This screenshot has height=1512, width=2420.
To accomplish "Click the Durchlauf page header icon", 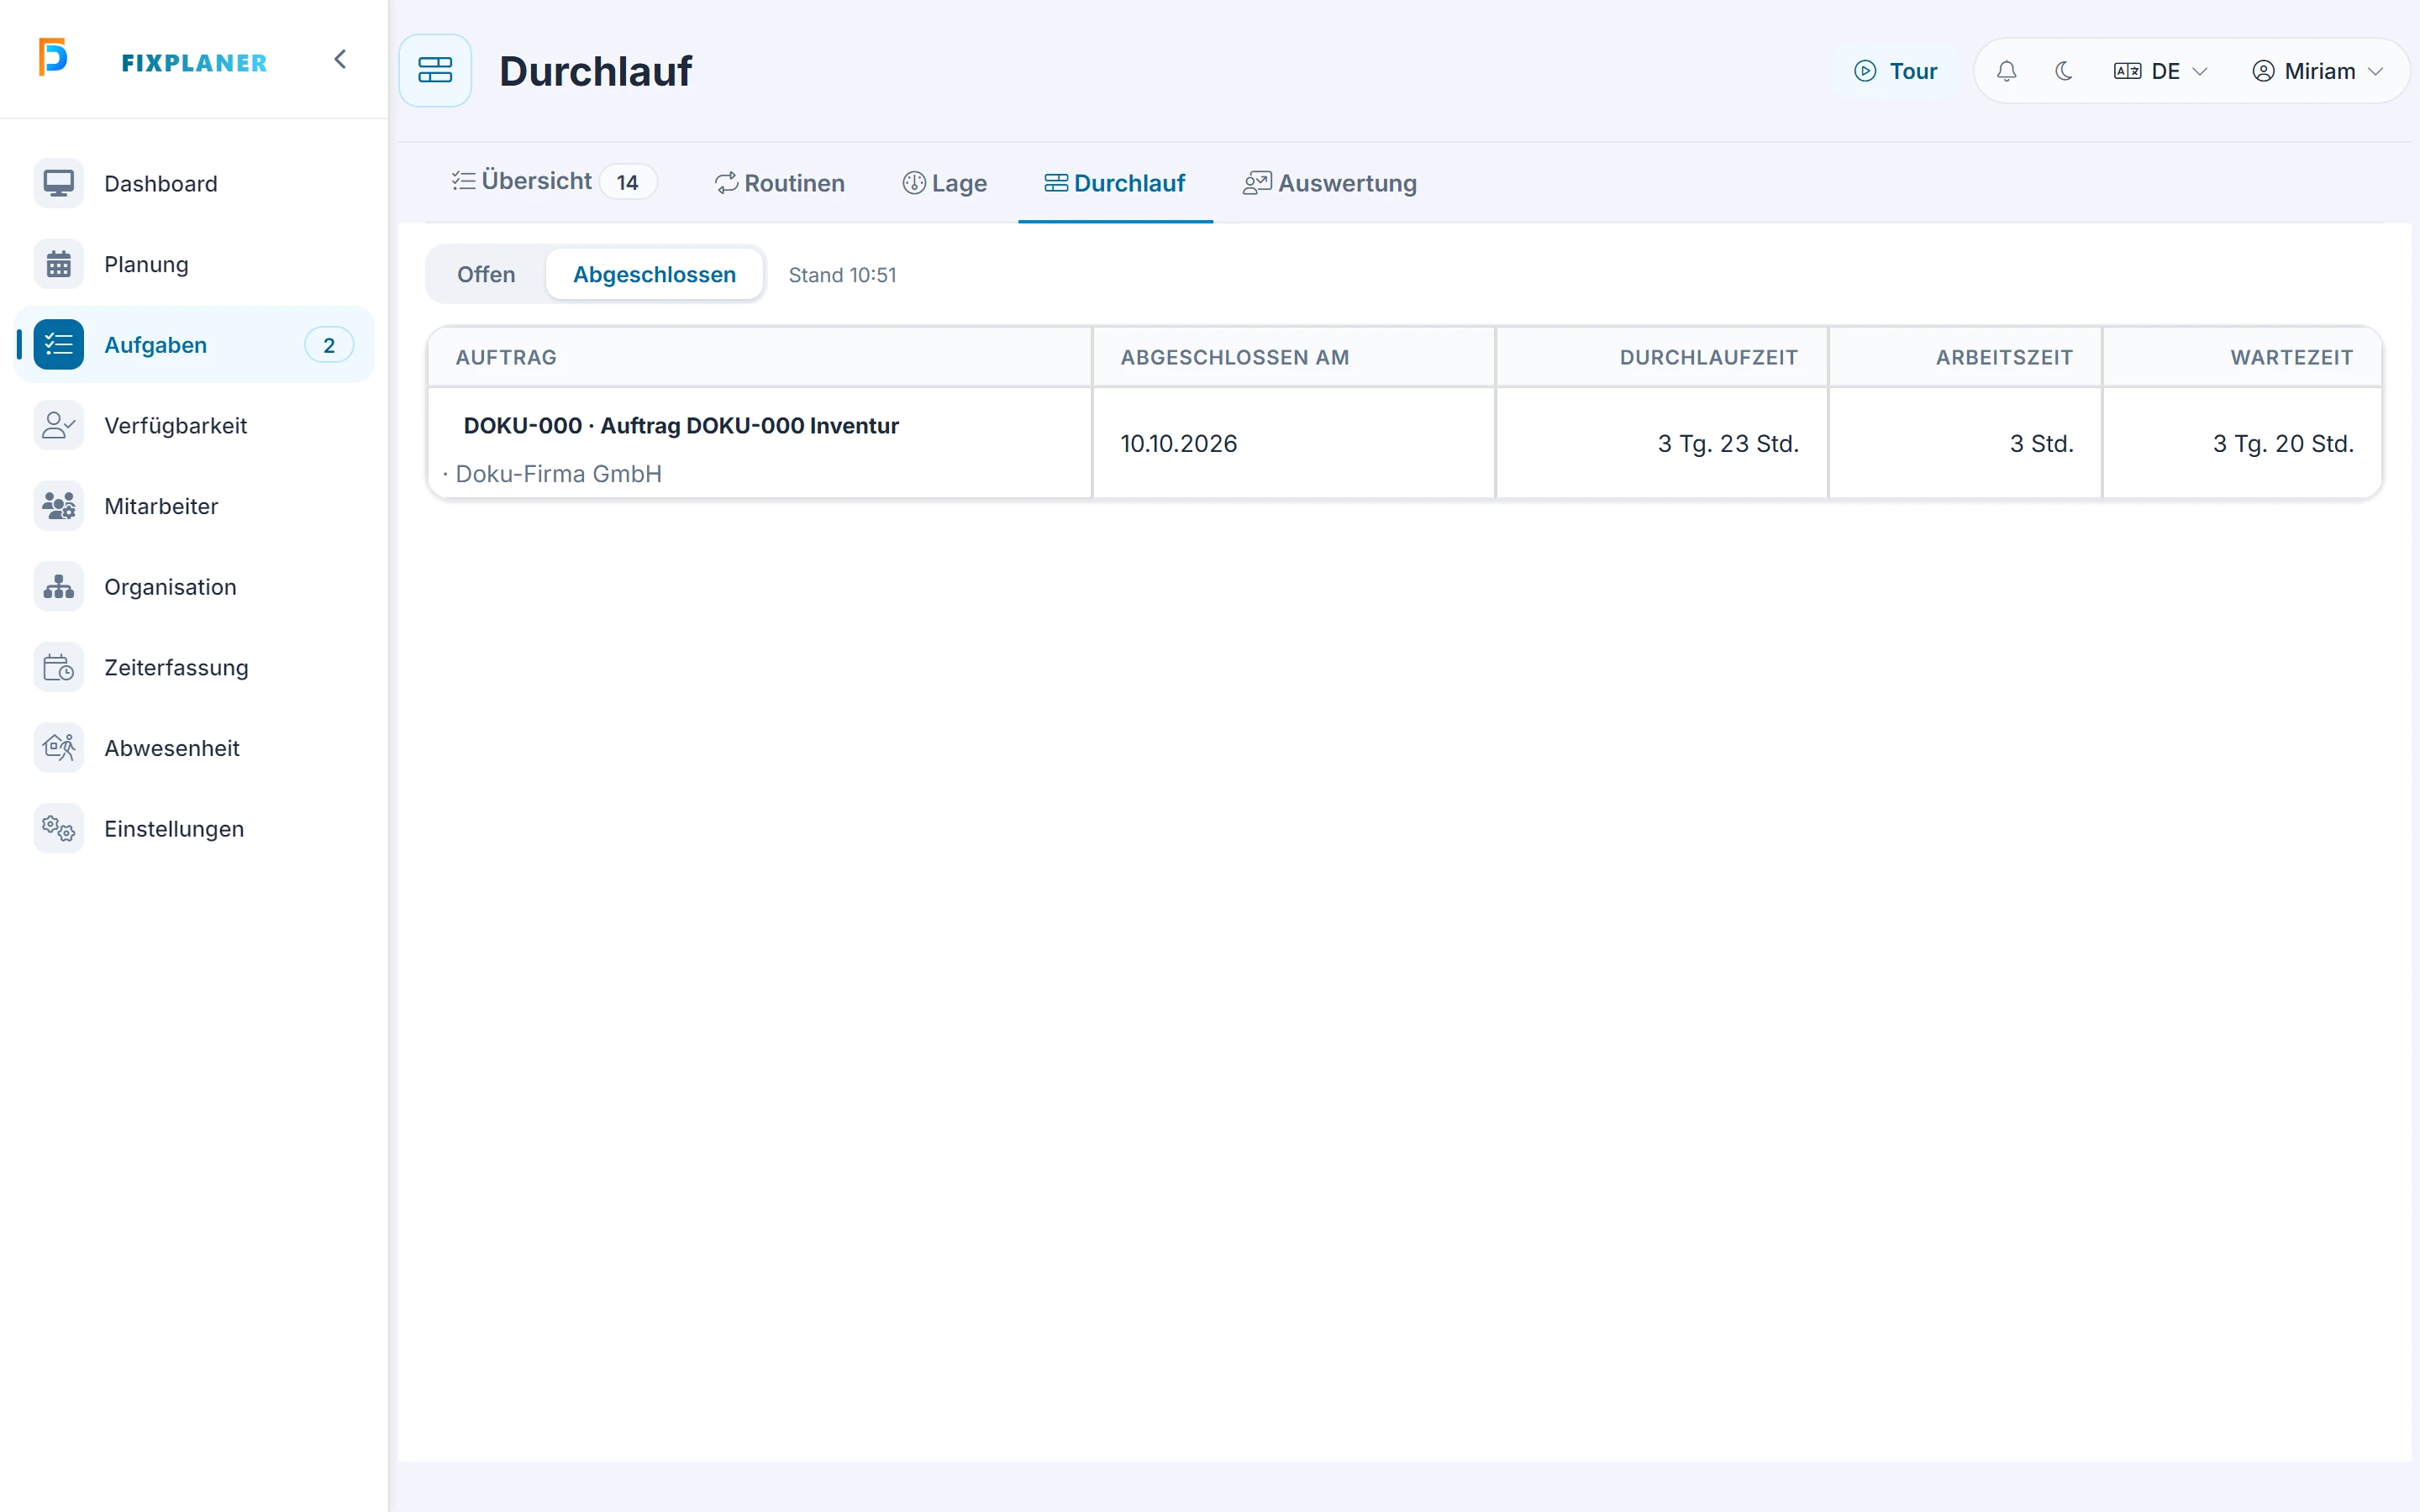I will tap(435, 70).
